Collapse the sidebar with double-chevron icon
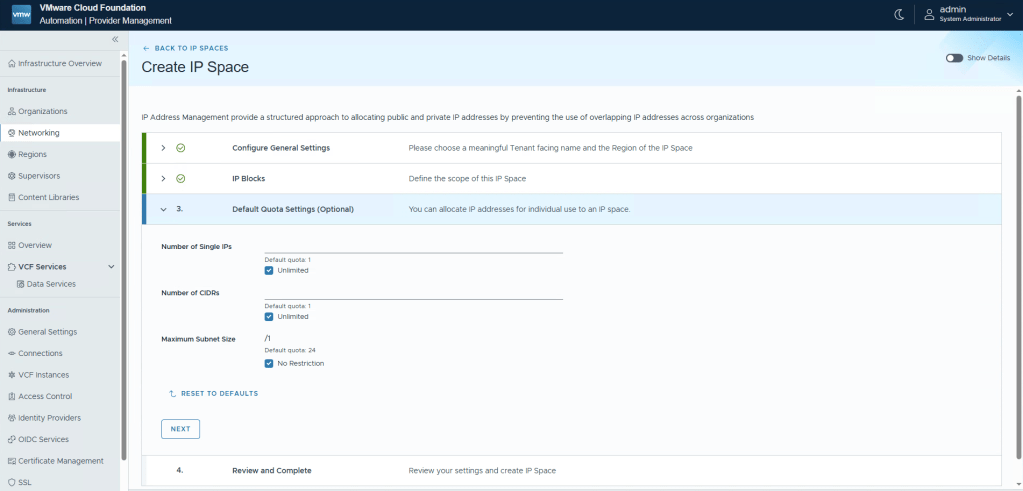The image size is (1023, 491). tap(115, 39)
